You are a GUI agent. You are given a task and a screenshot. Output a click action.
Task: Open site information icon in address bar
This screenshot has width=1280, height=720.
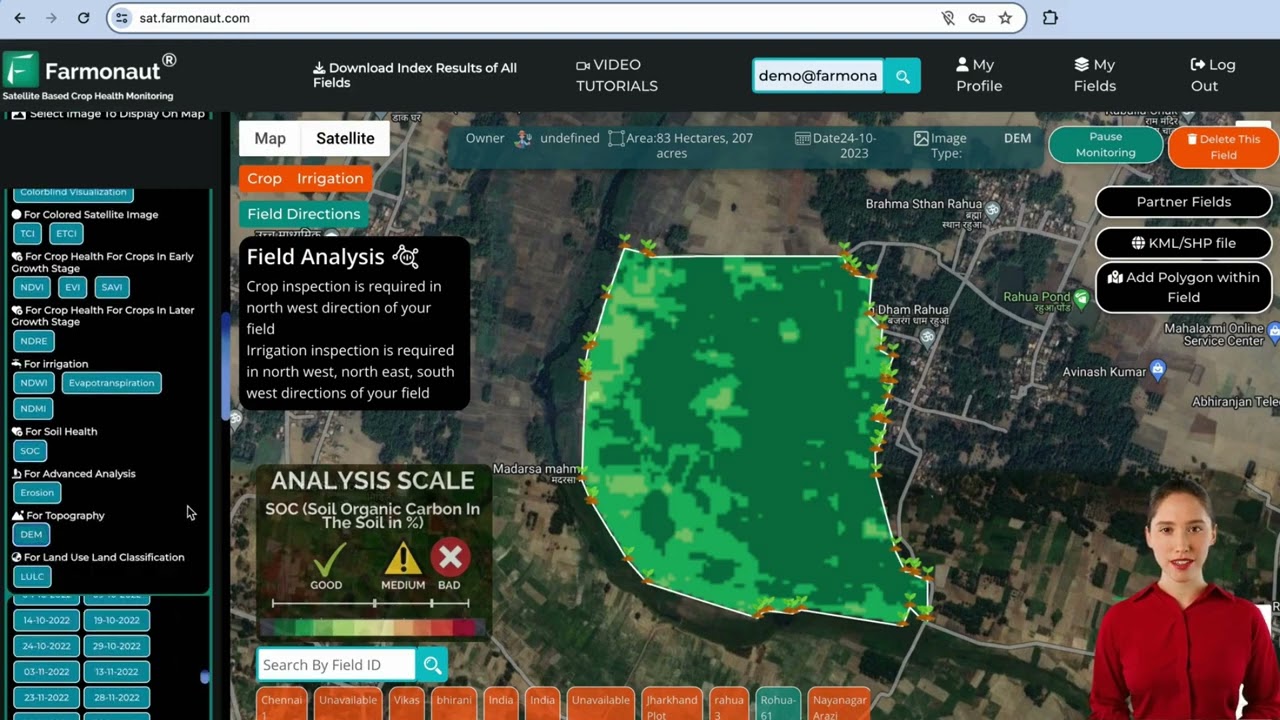pyautogui.click(x=122, y=18)
